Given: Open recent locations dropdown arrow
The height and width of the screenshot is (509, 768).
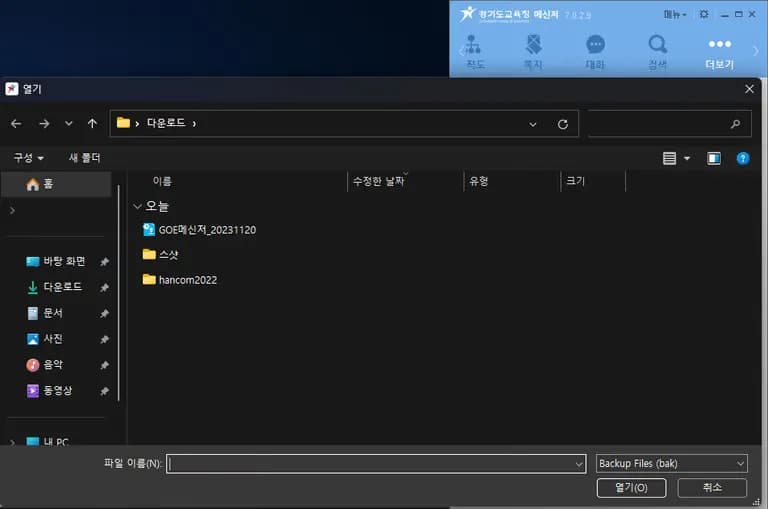Looking at the screenshot, I should pyautogui.click(x=69, y=123).
